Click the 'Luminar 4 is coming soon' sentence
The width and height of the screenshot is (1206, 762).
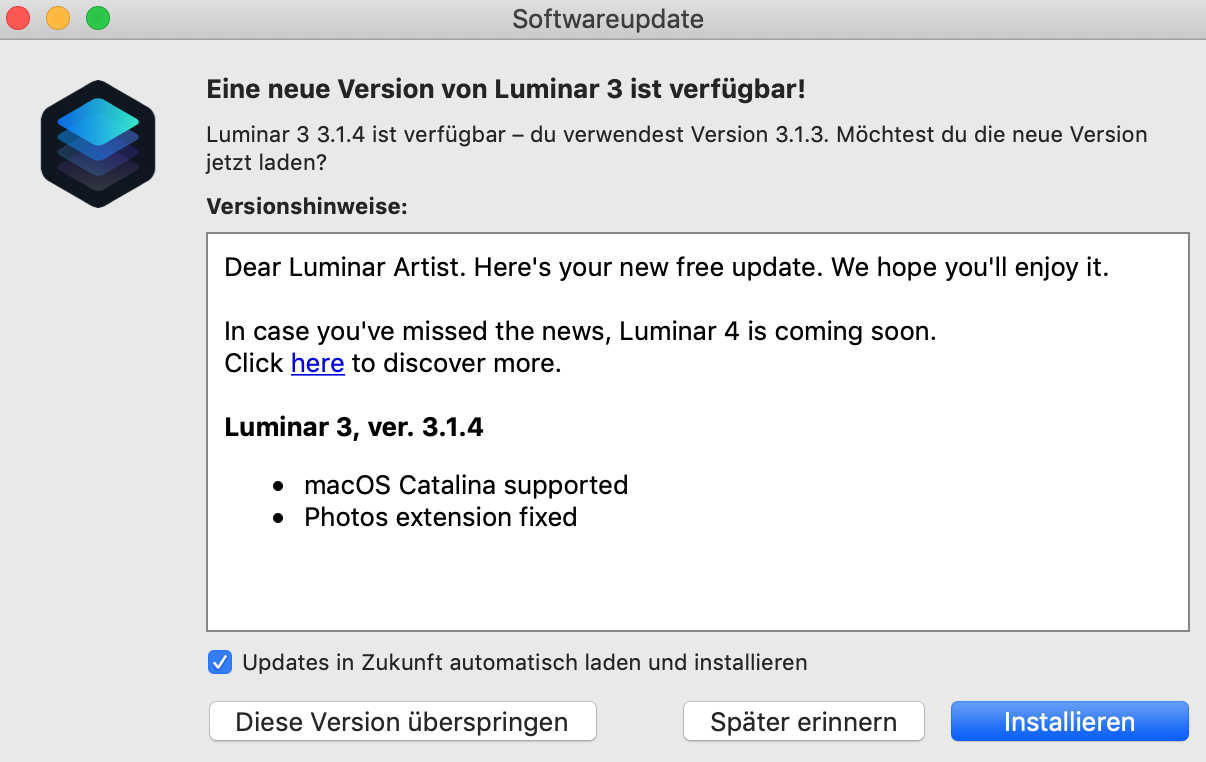pyautogui.click(x=580, y=331)
